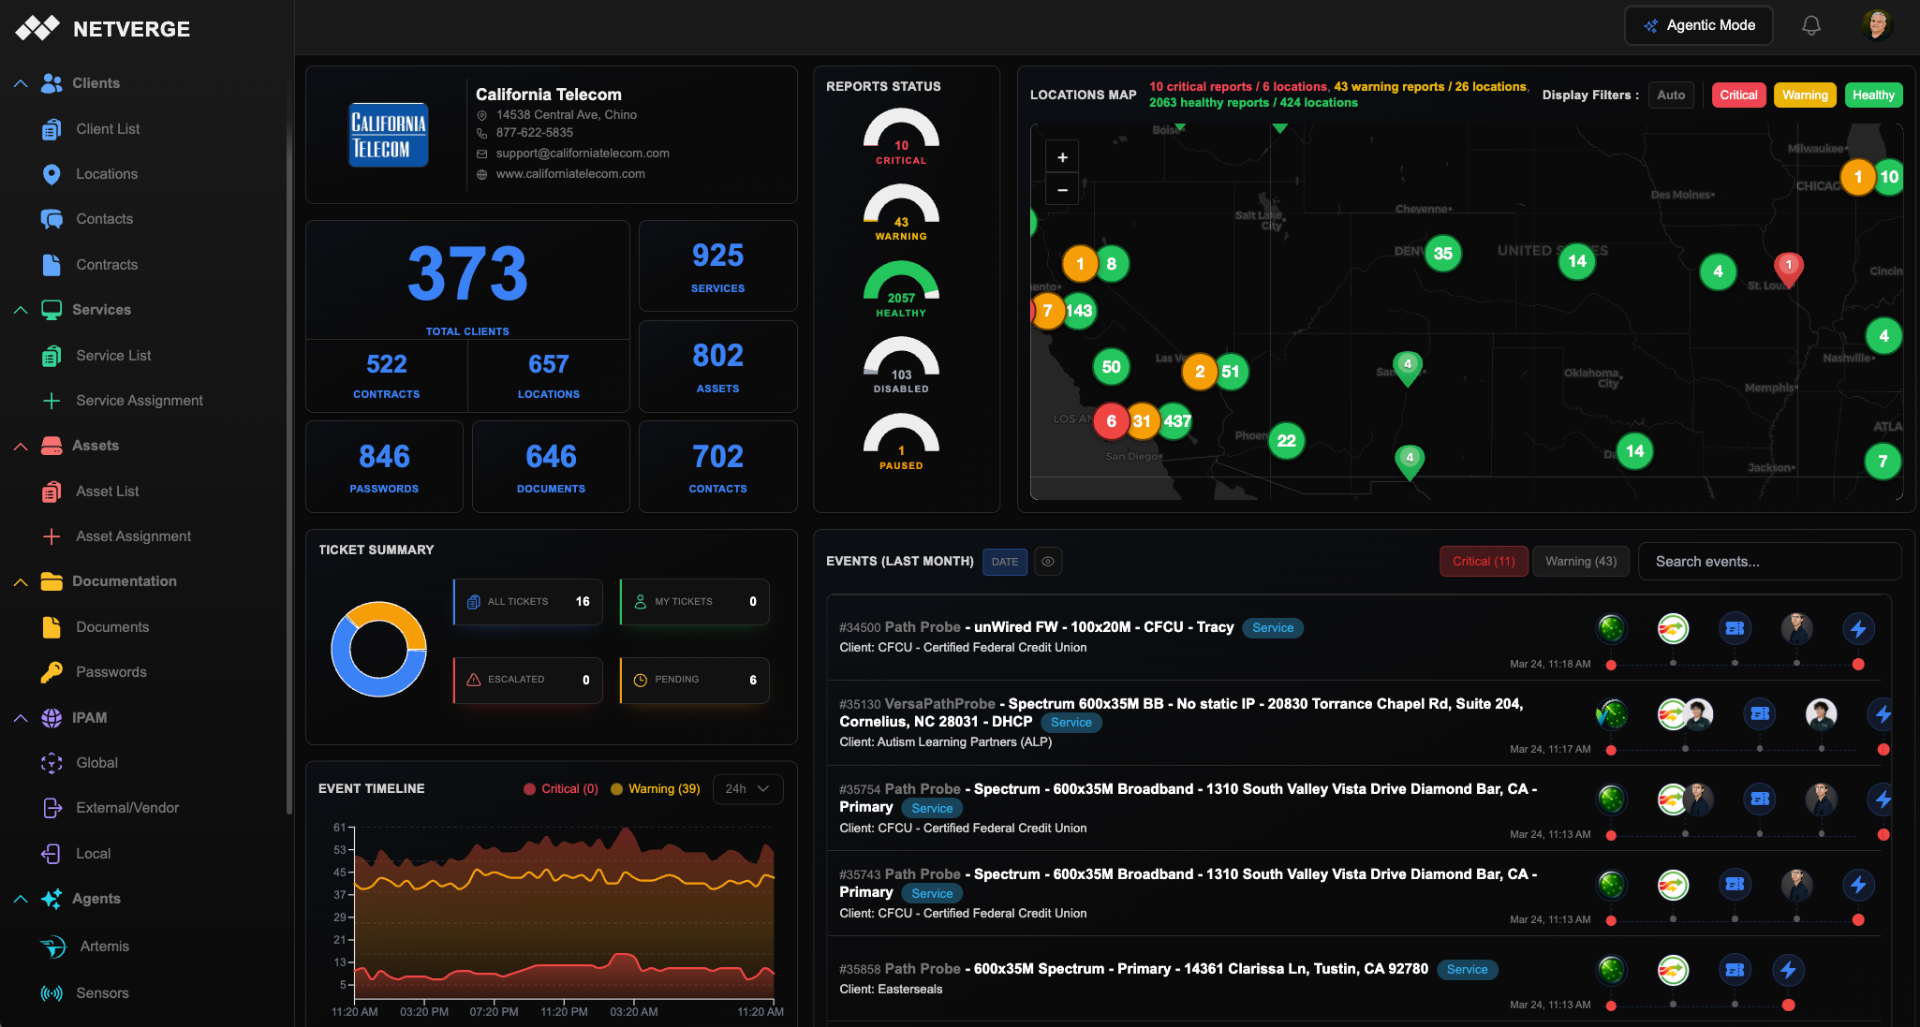Open the Artemis agent page
This screenshot has height=1027, width=1920.
click(104, 946)
